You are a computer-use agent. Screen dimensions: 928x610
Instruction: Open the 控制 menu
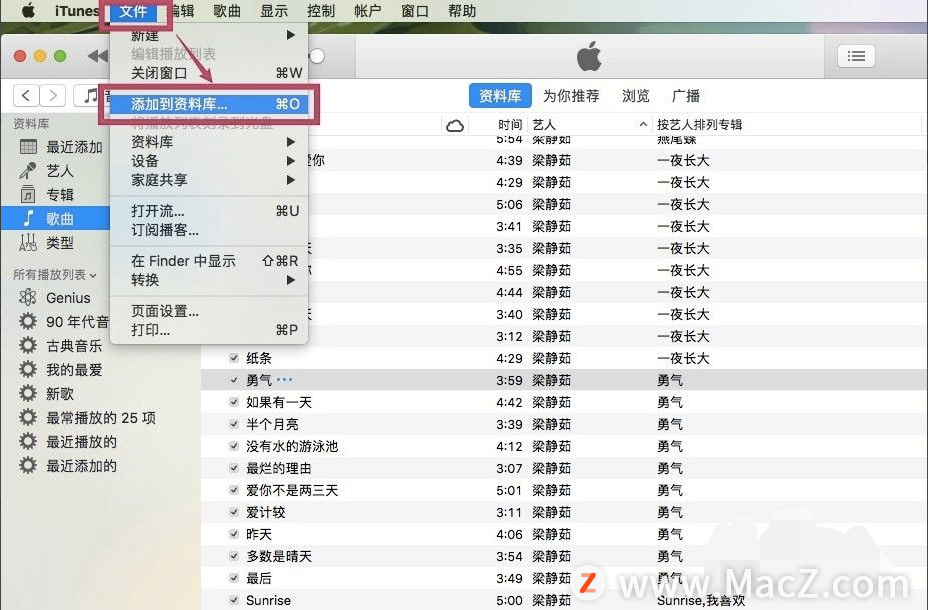click(x=321, y=11)
